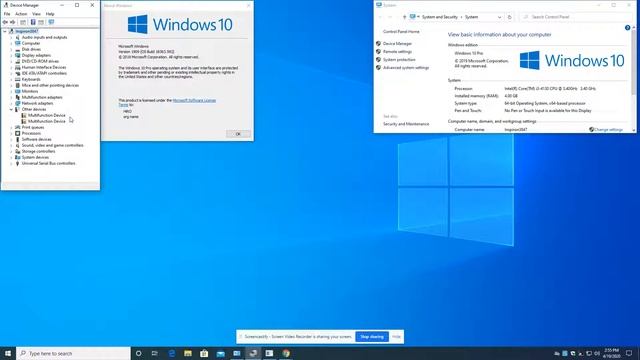This screenshot has height=360, width=640.
Task: Click the scan for hardware changes monitor icon
Action: [51, 22]
